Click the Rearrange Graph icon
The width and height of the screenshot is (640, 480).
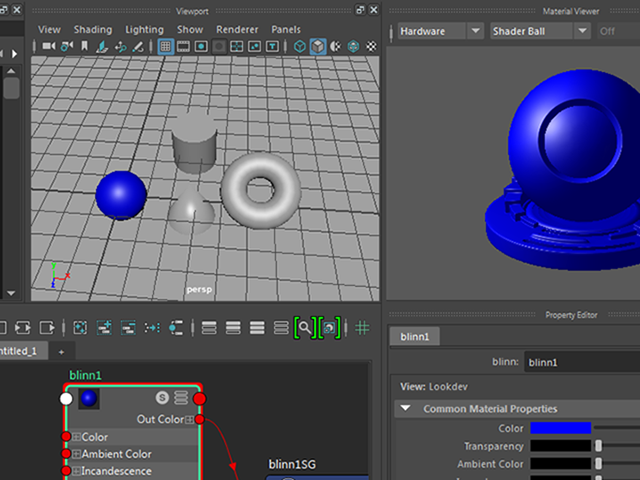pyautogui.click(x=152, y=328)
